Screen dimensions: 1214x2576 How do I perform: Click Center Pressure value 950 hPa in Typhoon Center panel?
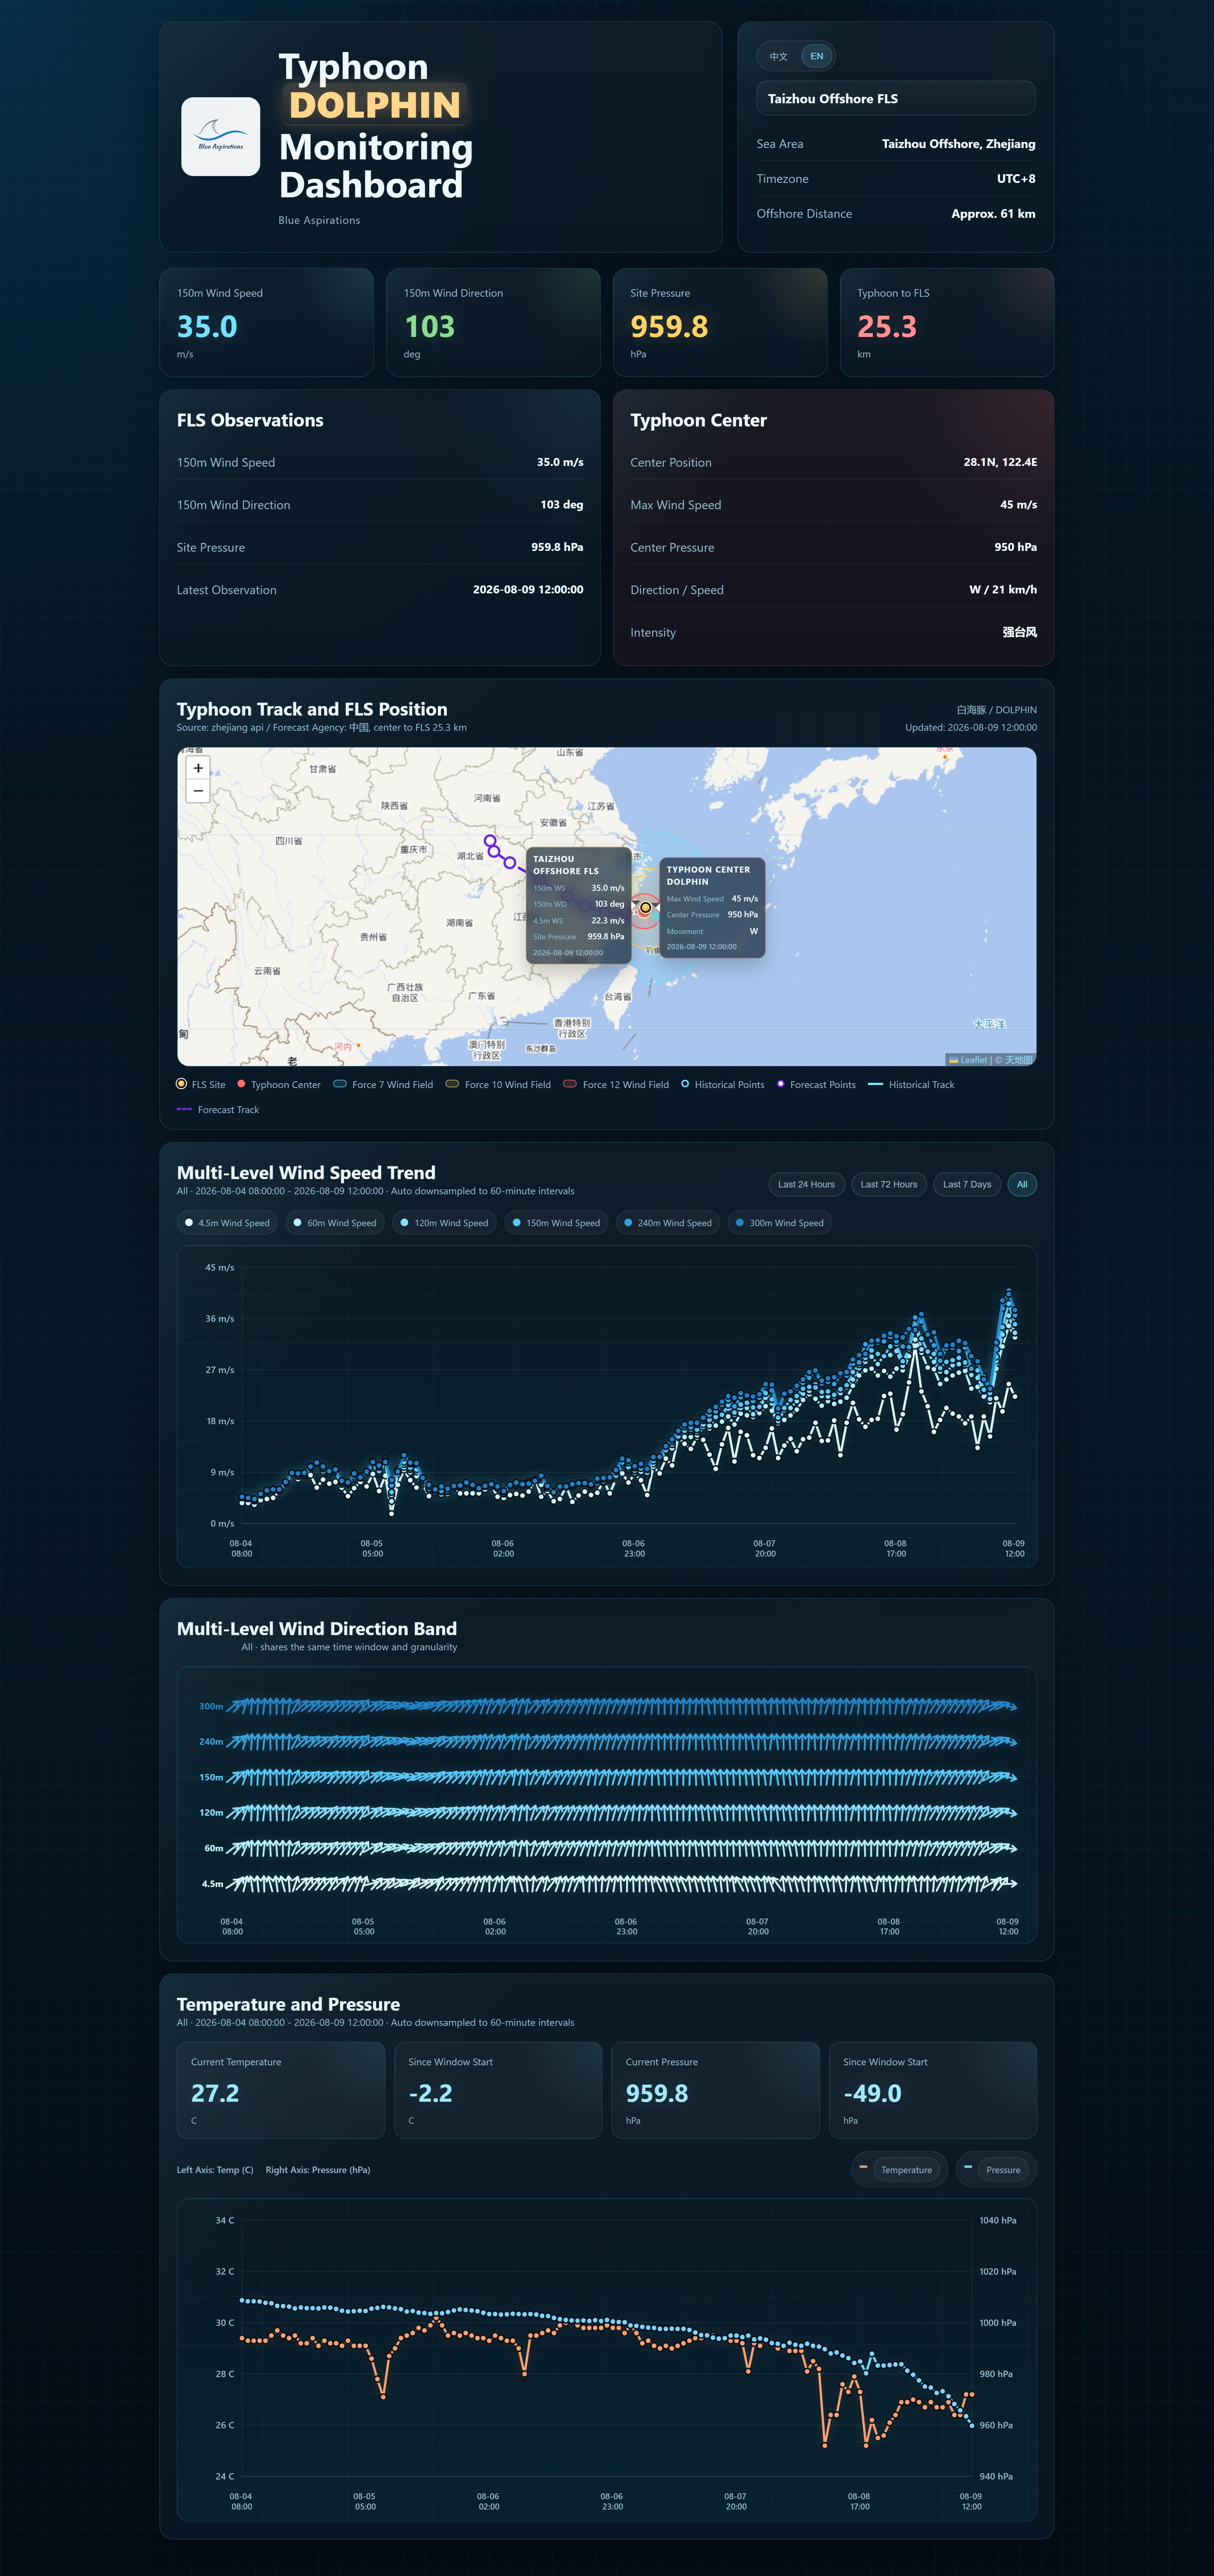point(1015,547)
